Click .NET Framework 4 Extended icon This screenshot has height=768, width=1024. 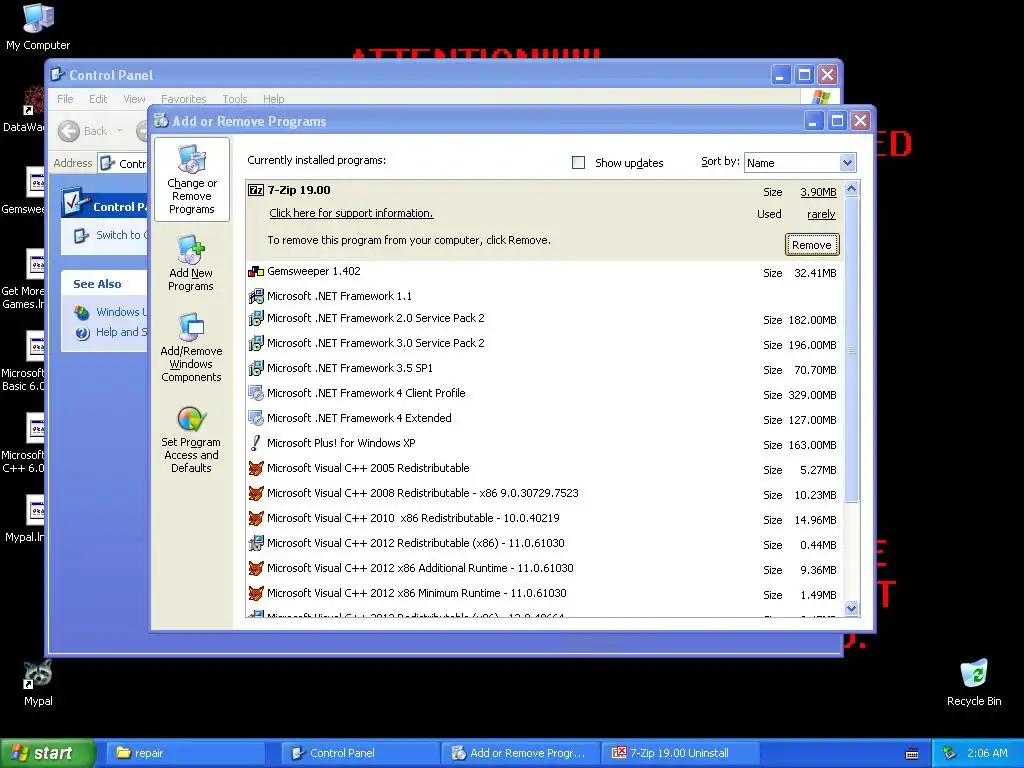[x=256, y=418]
